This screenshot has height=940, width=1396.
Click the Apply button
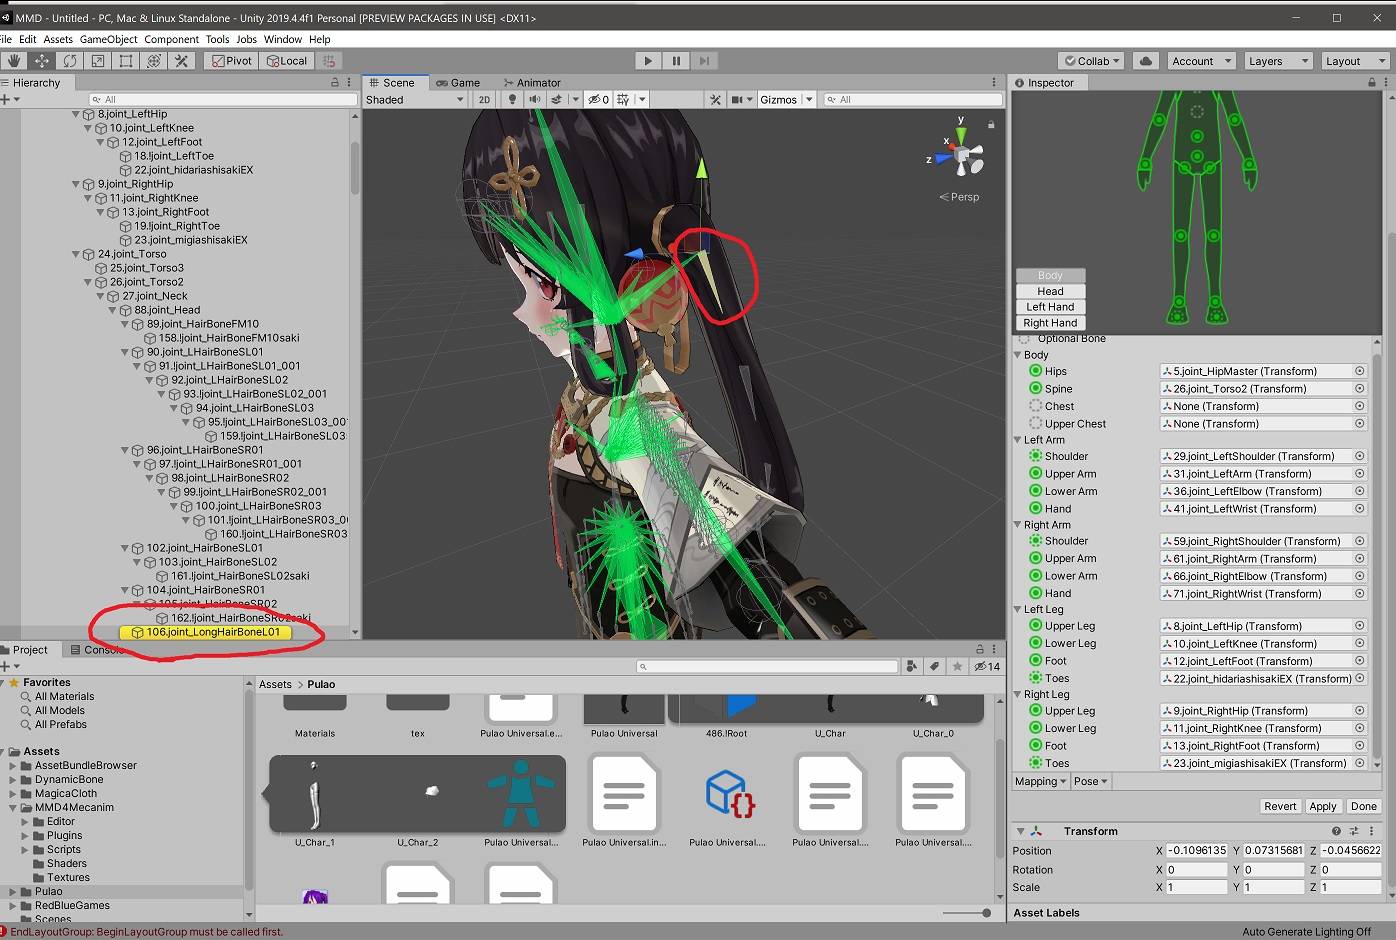[x=1323, y=806]
